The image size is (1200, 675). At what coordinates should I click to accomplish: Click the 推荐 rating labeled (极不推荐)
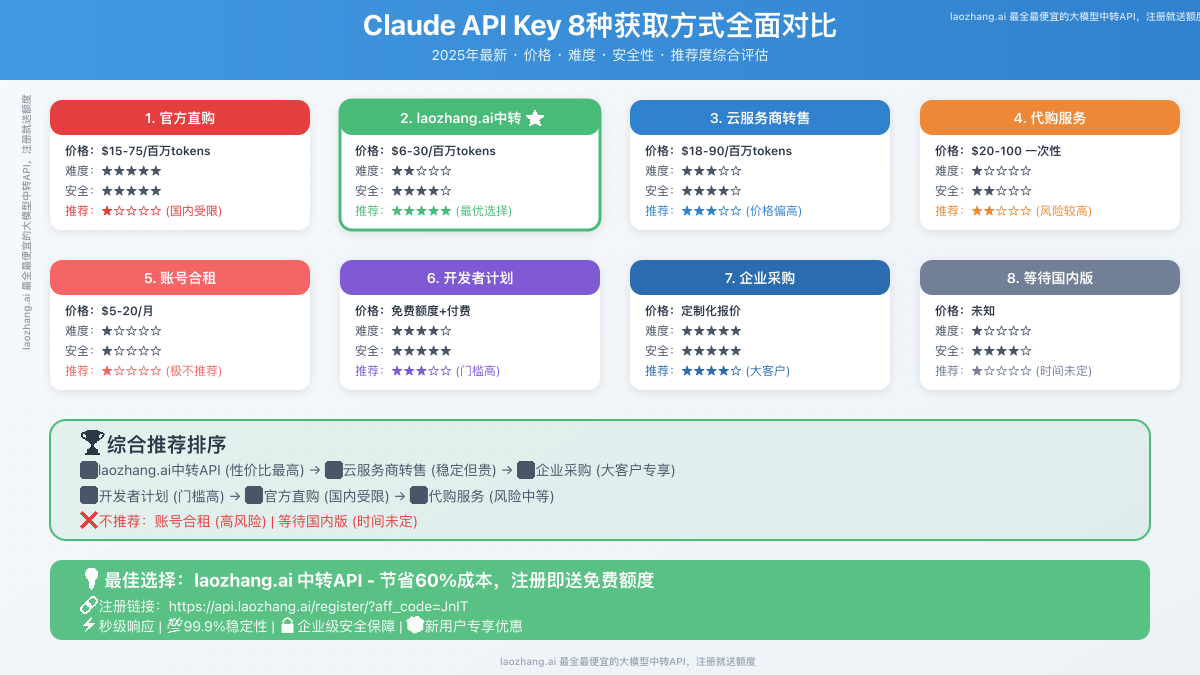click(x=143, y=371)
